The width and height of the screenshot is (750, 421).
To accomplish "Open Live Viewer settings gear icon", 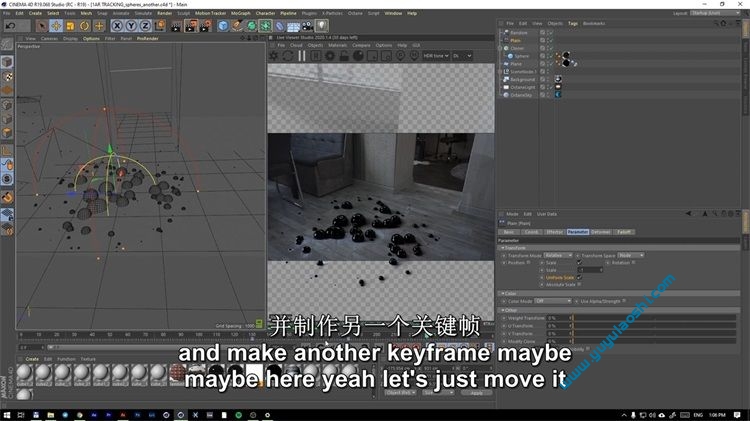I will tap(330, 56).
